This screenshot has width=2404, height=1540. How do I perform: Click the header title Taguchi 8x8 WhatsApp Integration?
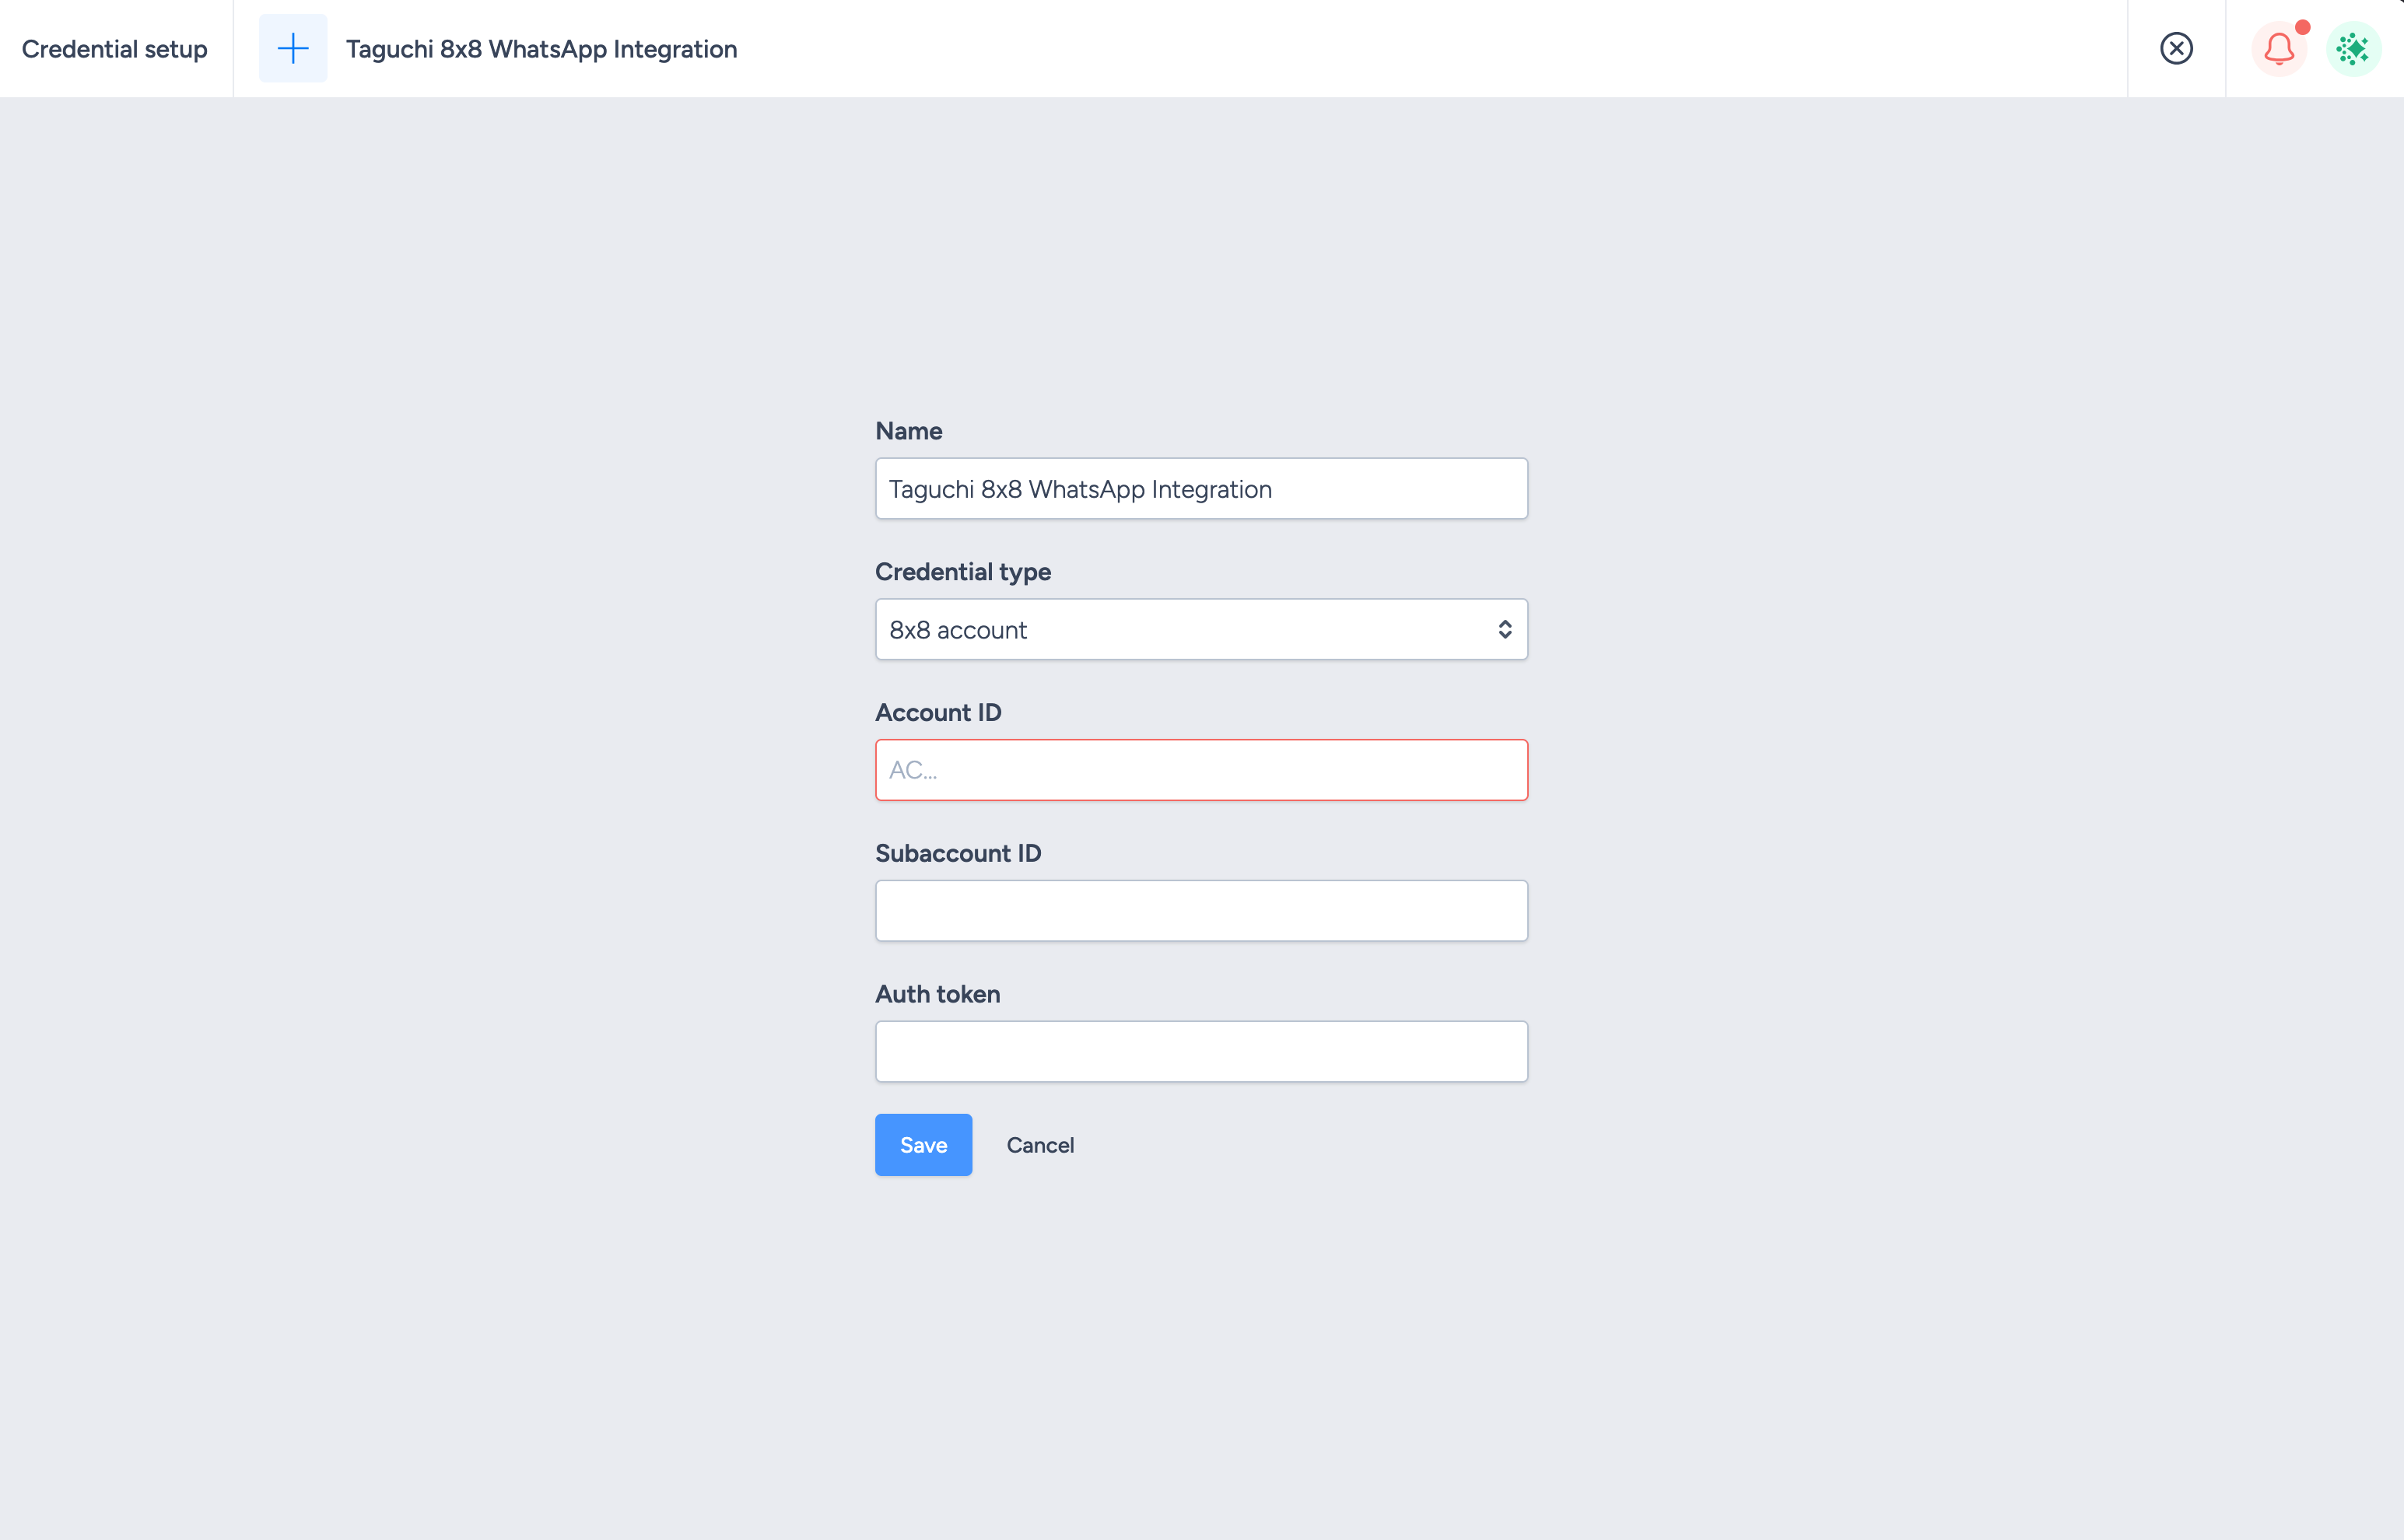[541, 48]
